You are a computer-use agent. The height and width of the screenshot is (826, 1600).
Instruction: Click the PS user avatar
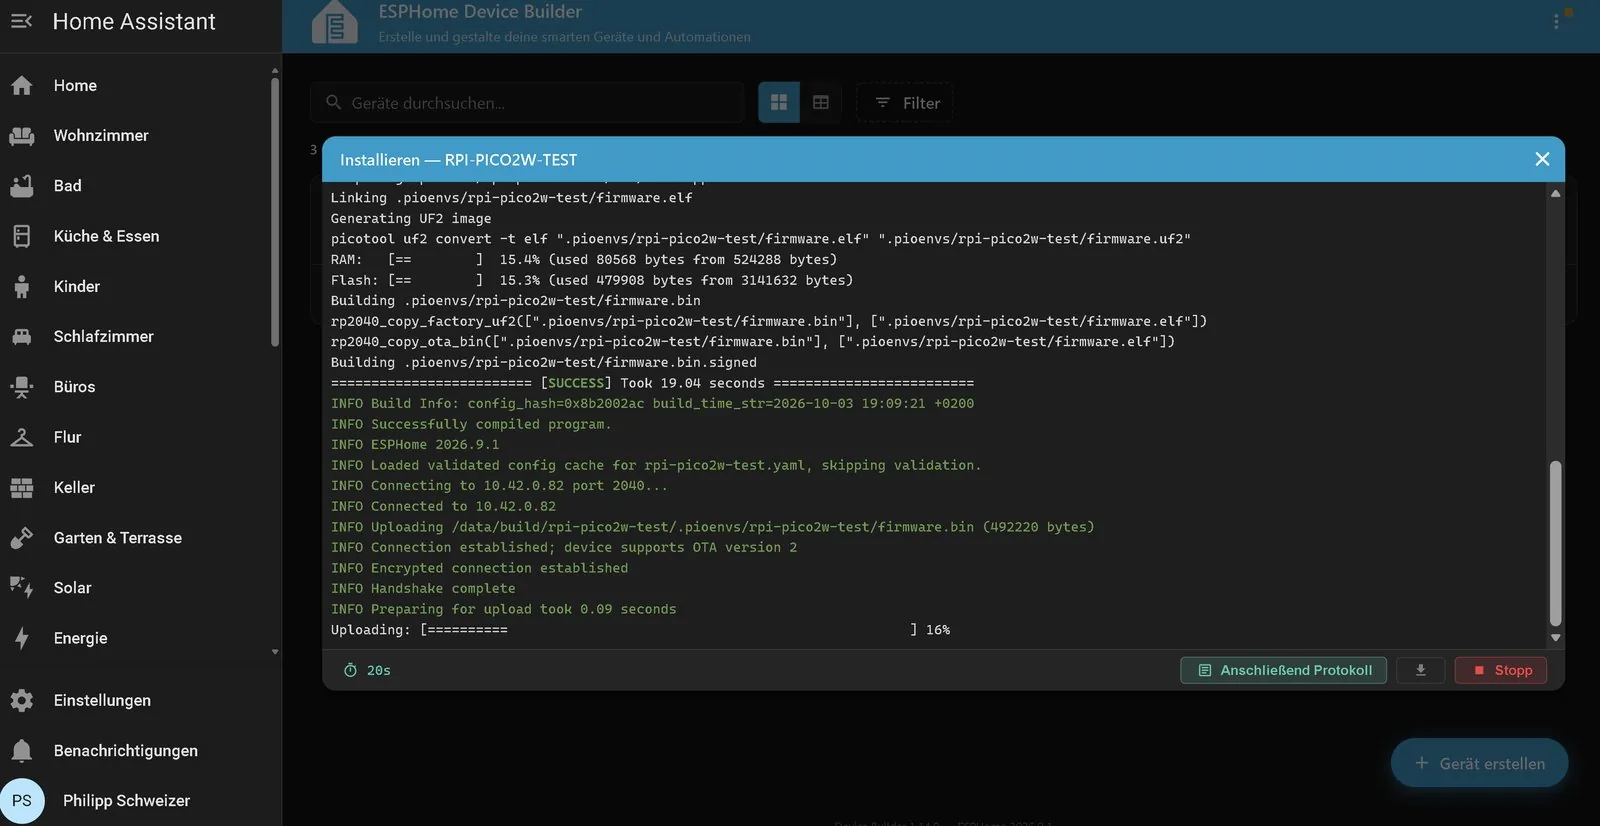coord(22,801)
